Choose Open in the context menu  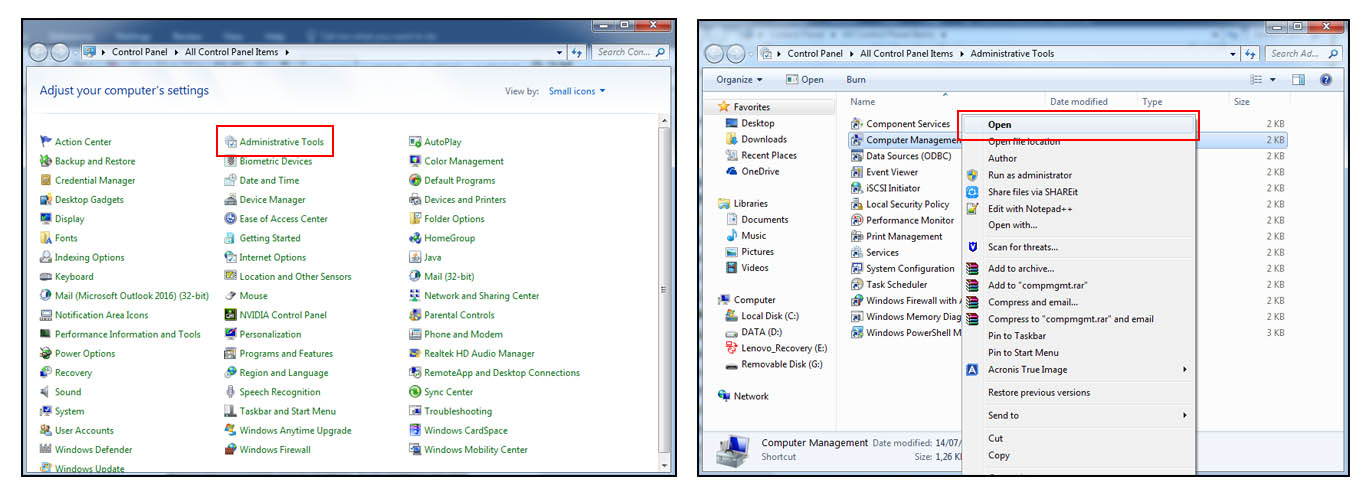pos(1078,125)
